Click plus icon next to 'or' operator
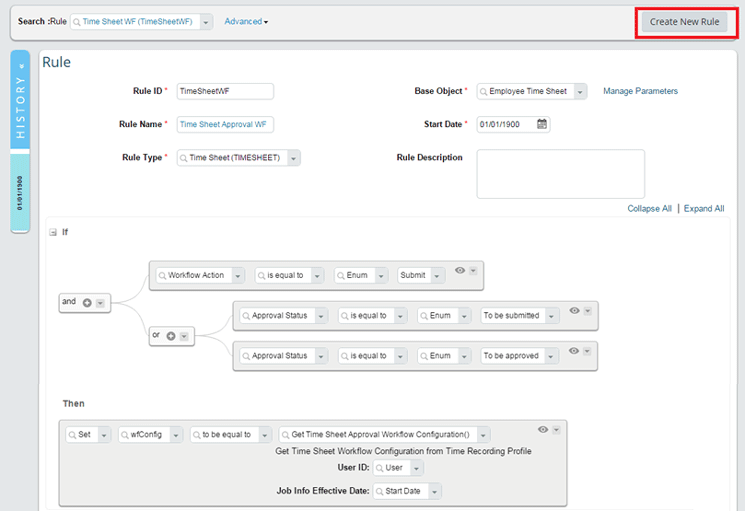Screen dimensions: 745x511 pyautogui.click(x=171, y=336)
